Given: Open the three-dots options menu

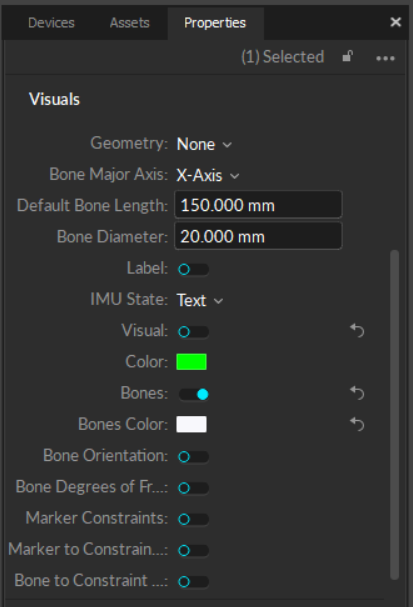Looking at the screenshot, I should pos(385,58).
